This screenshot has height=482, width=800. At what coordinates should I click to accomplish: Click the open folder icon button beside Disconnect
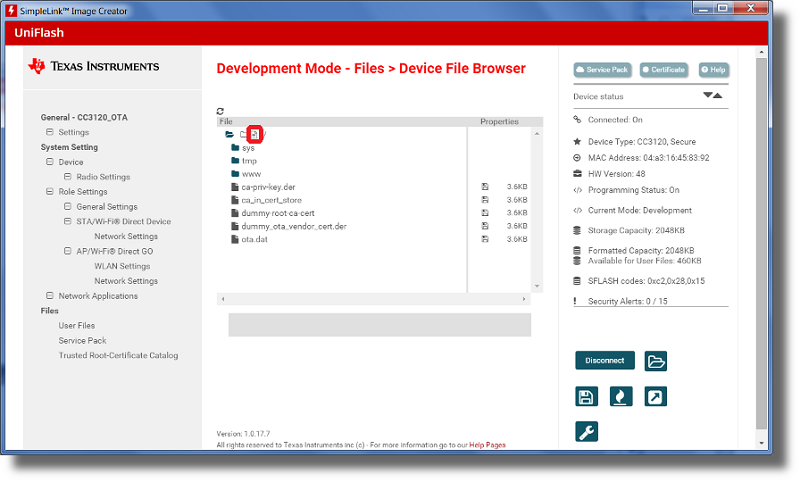[655, 361]
